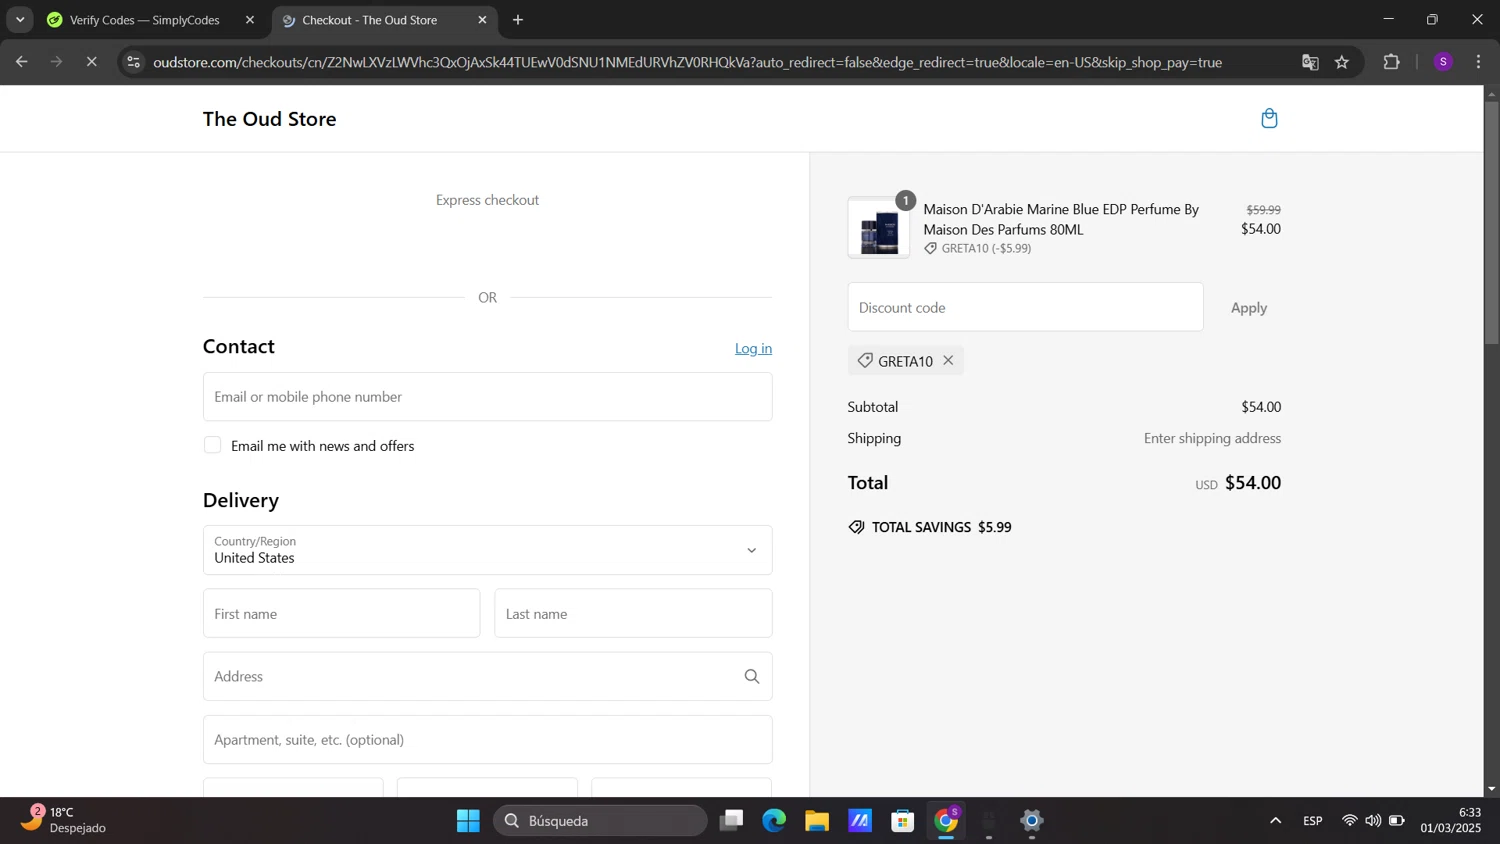Click the Express checkout heading
Viewport: 1500px width, 844px height.
click(487, 200)
